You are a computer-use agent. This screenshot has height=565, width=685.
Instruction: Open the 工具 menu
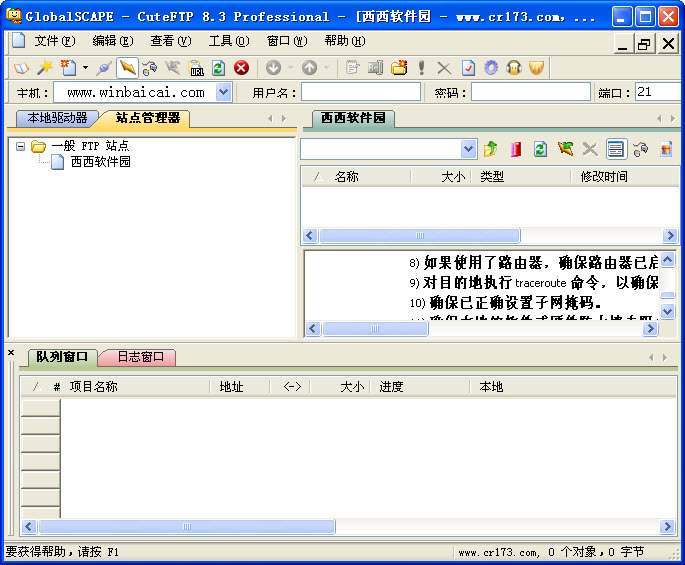228,41
